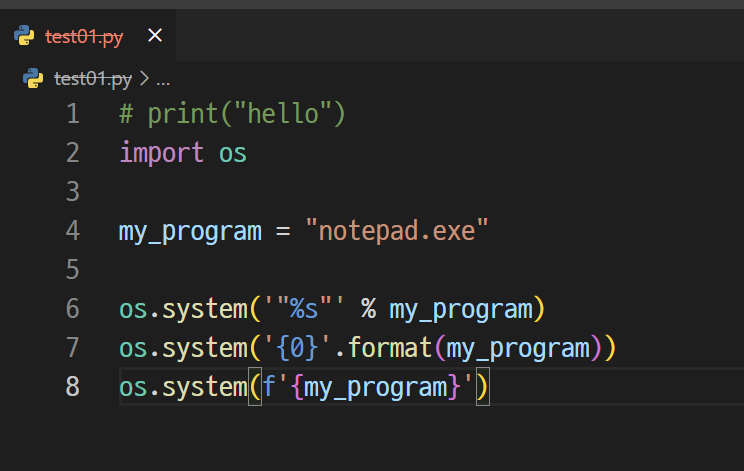The width and height of the screenshot is (744, 471).
Task: Click line number 6 in the gutter
Action: 73,309
